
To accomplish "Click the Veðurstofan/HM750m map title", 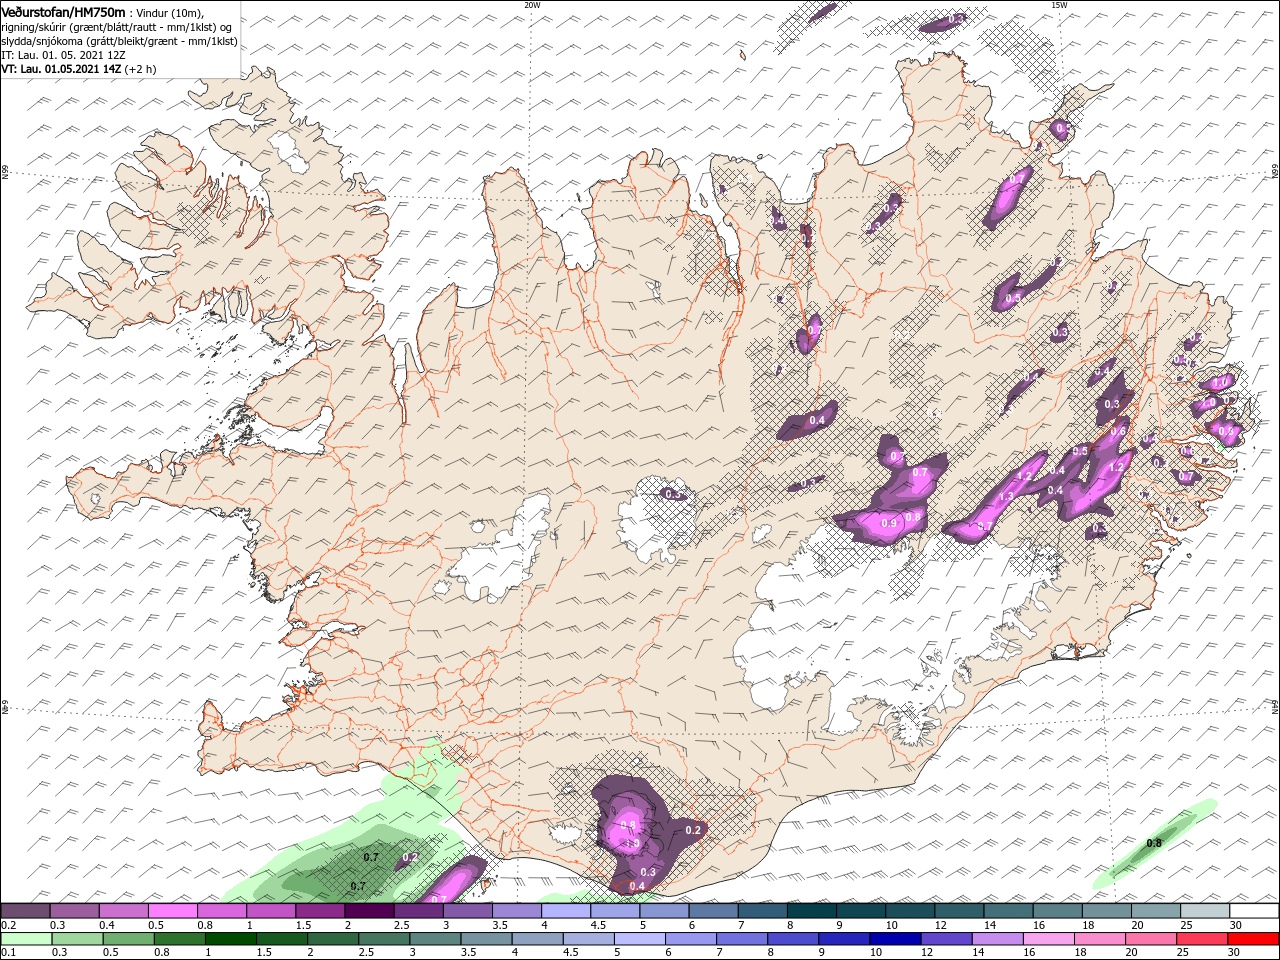I will click(x=64, y=12).
